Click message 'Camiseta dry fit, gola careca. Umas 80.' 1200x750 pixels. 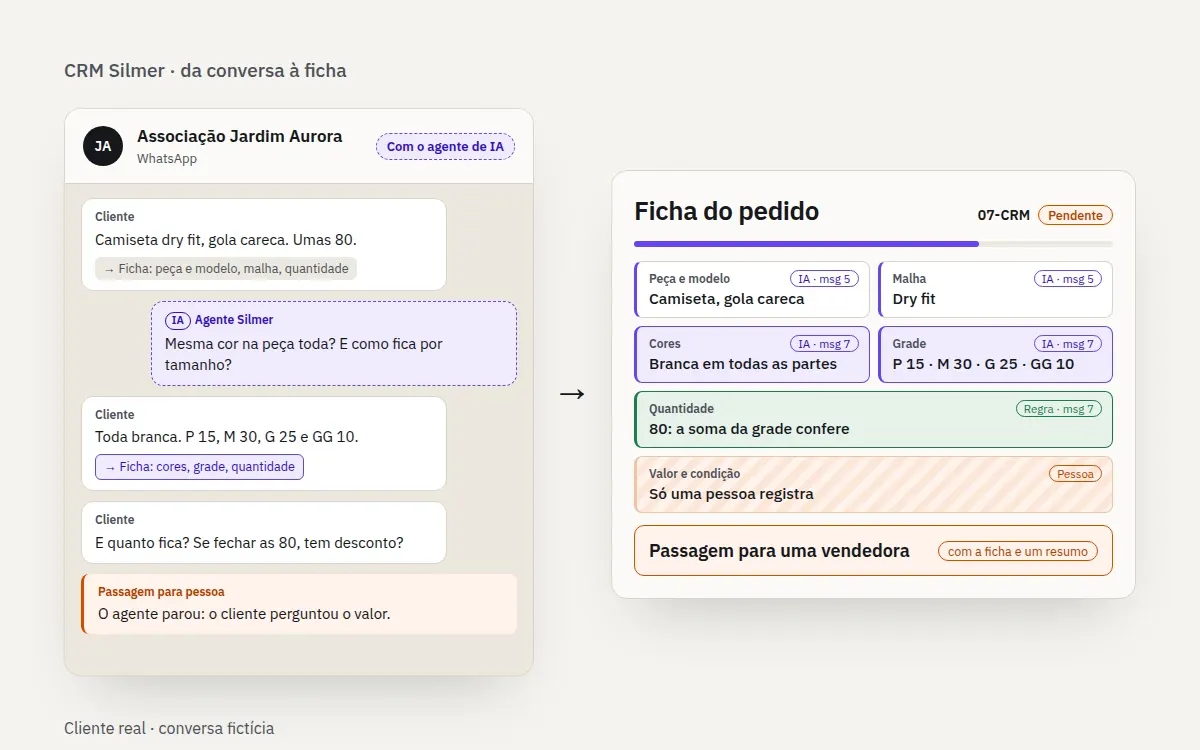226,240
